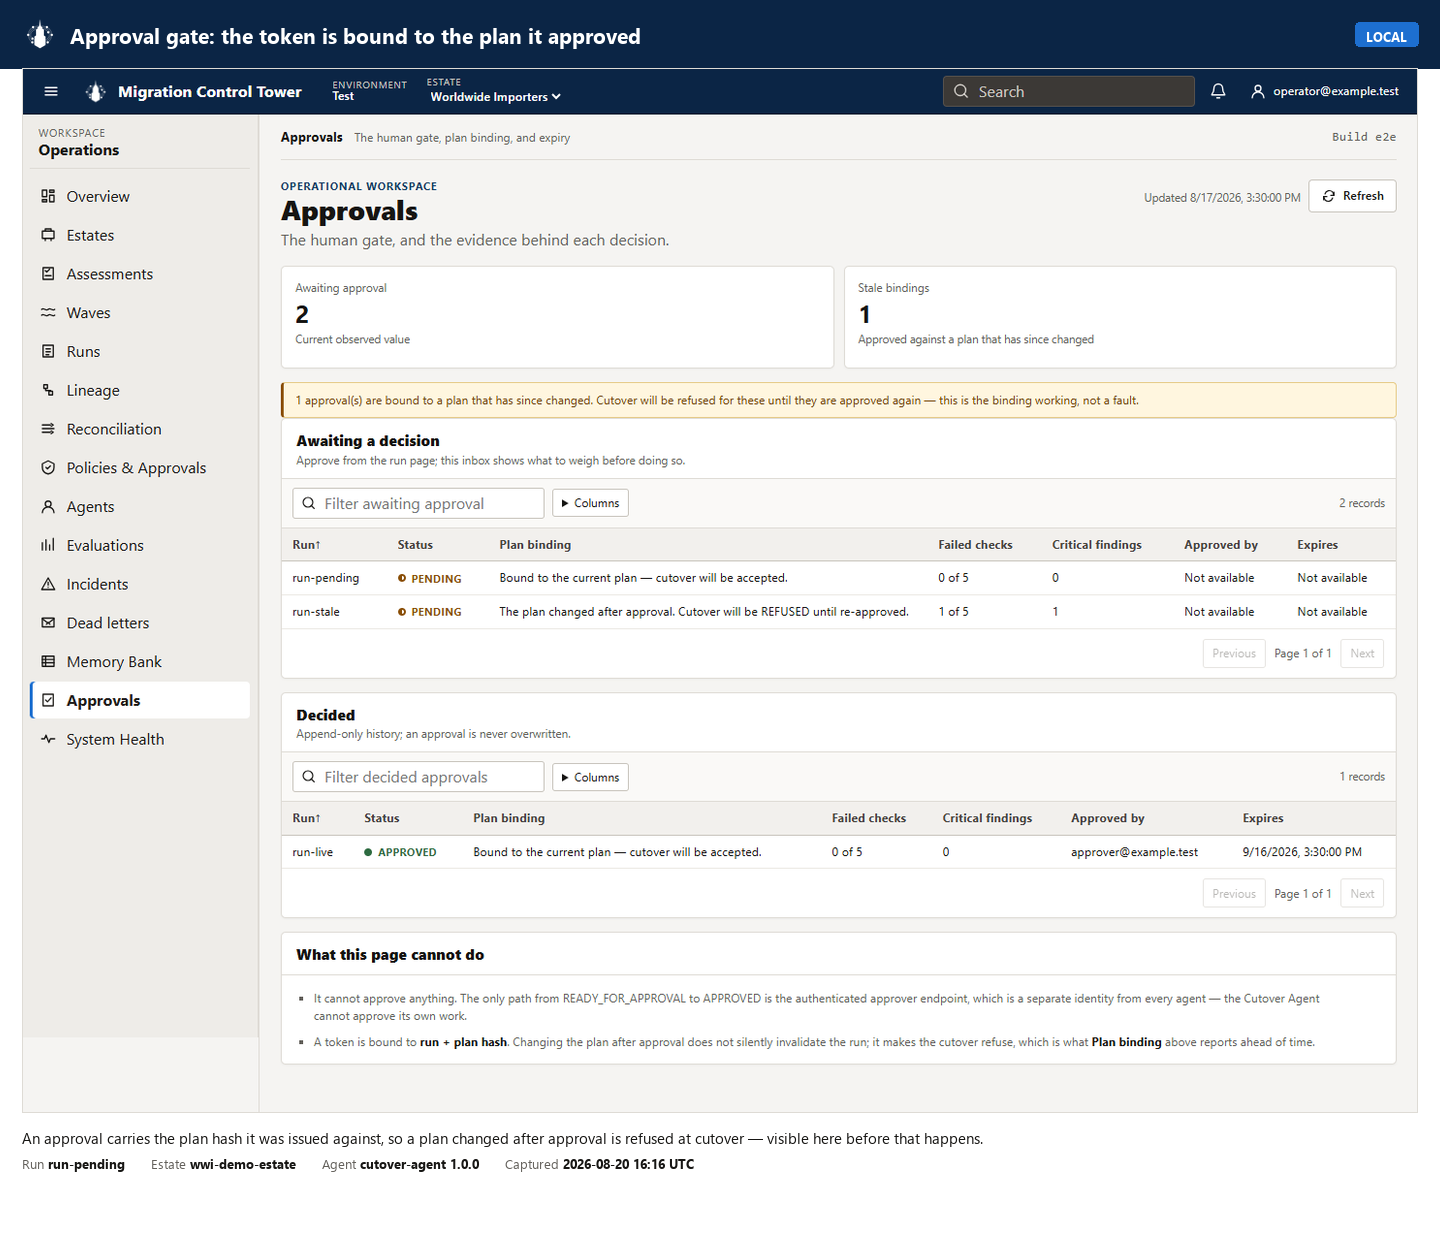The width and height of the screenshot is (1440, 1239).
Task: Click Next in the awaiting table pagination
Action: coord(1362,654)
